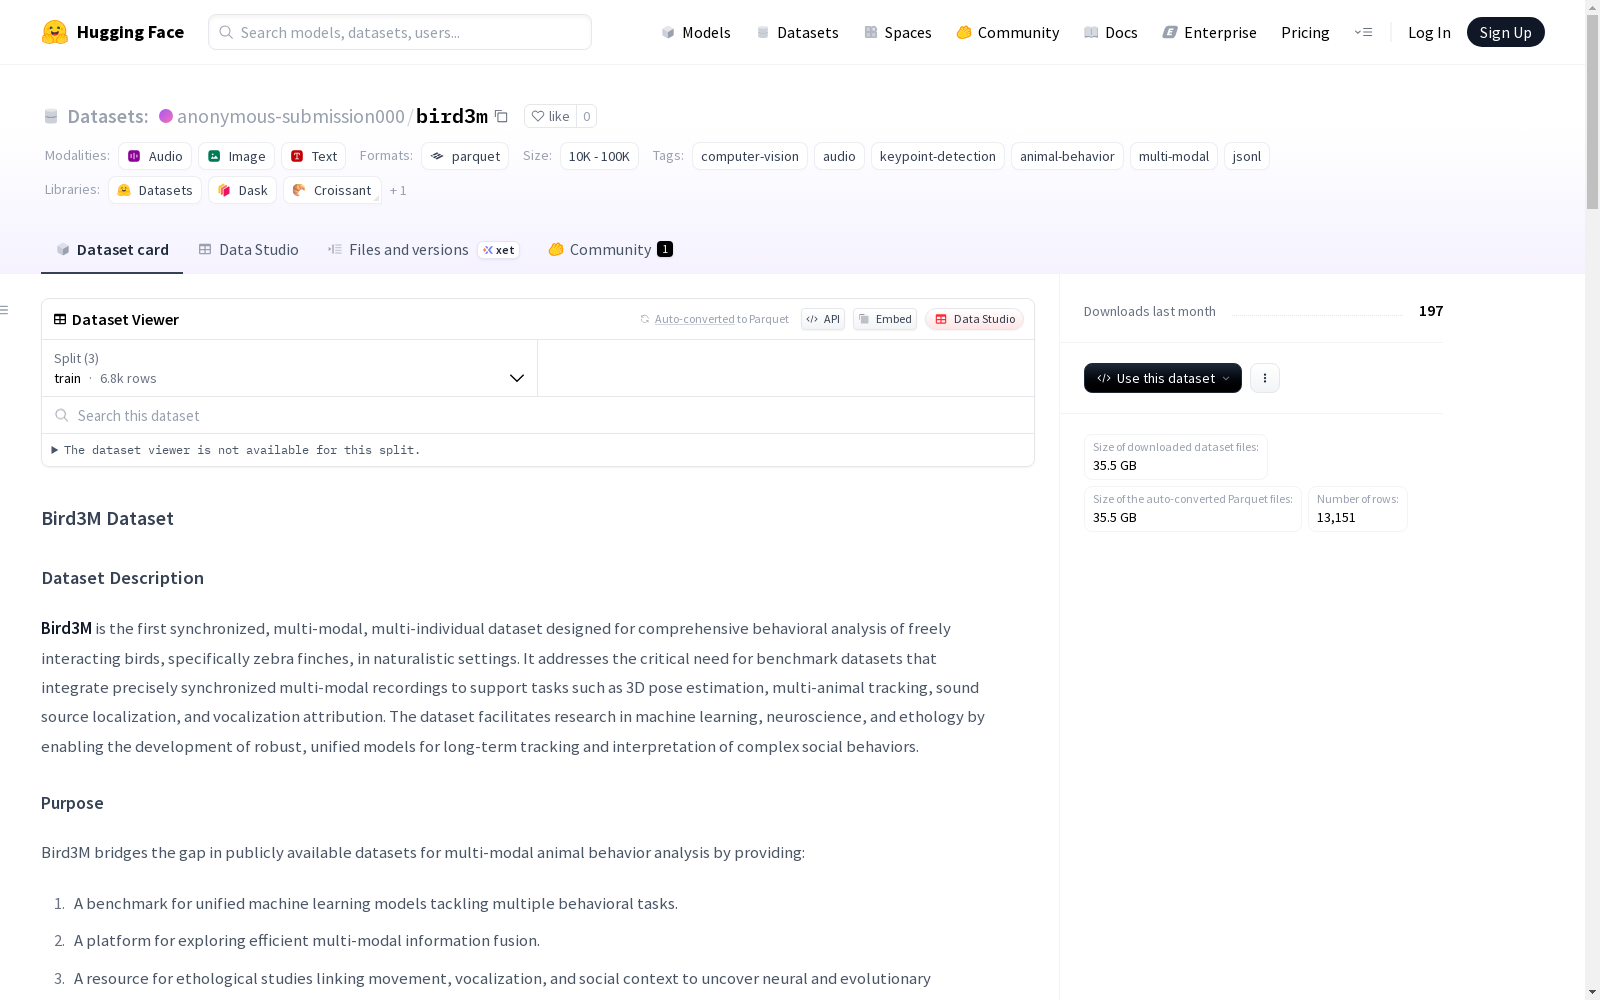Open Spaces from the navigation bar
The height and width of the screenshot is (1000, 1600).
pyautogui.click(x=898, y=32)
